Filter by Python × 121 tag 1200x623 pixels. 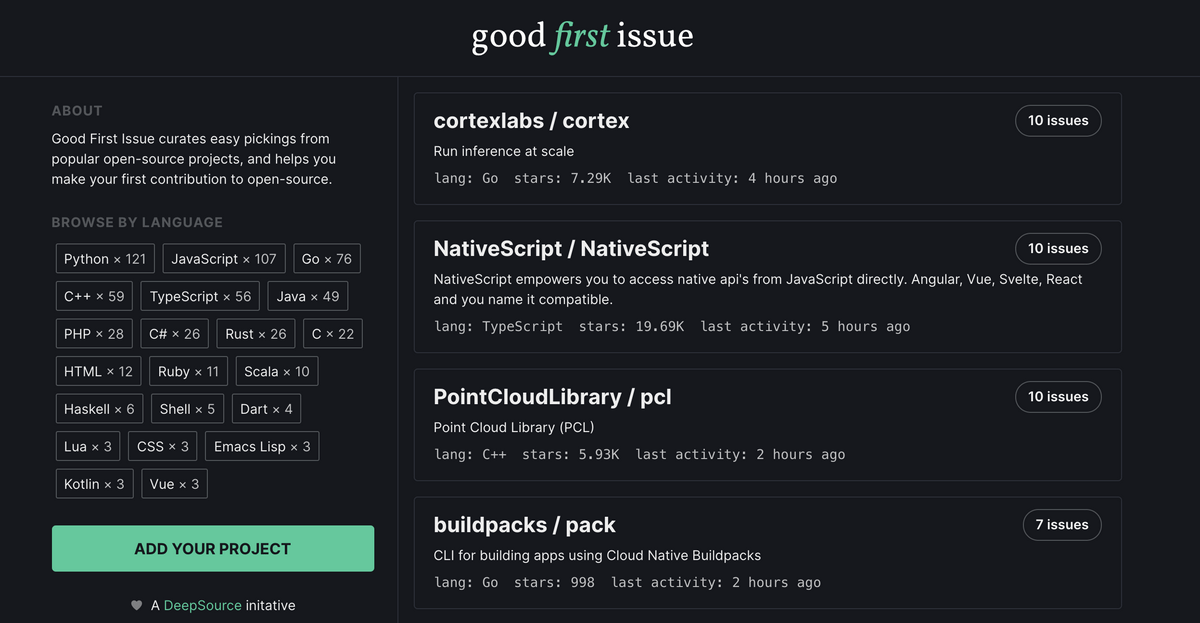105,259
